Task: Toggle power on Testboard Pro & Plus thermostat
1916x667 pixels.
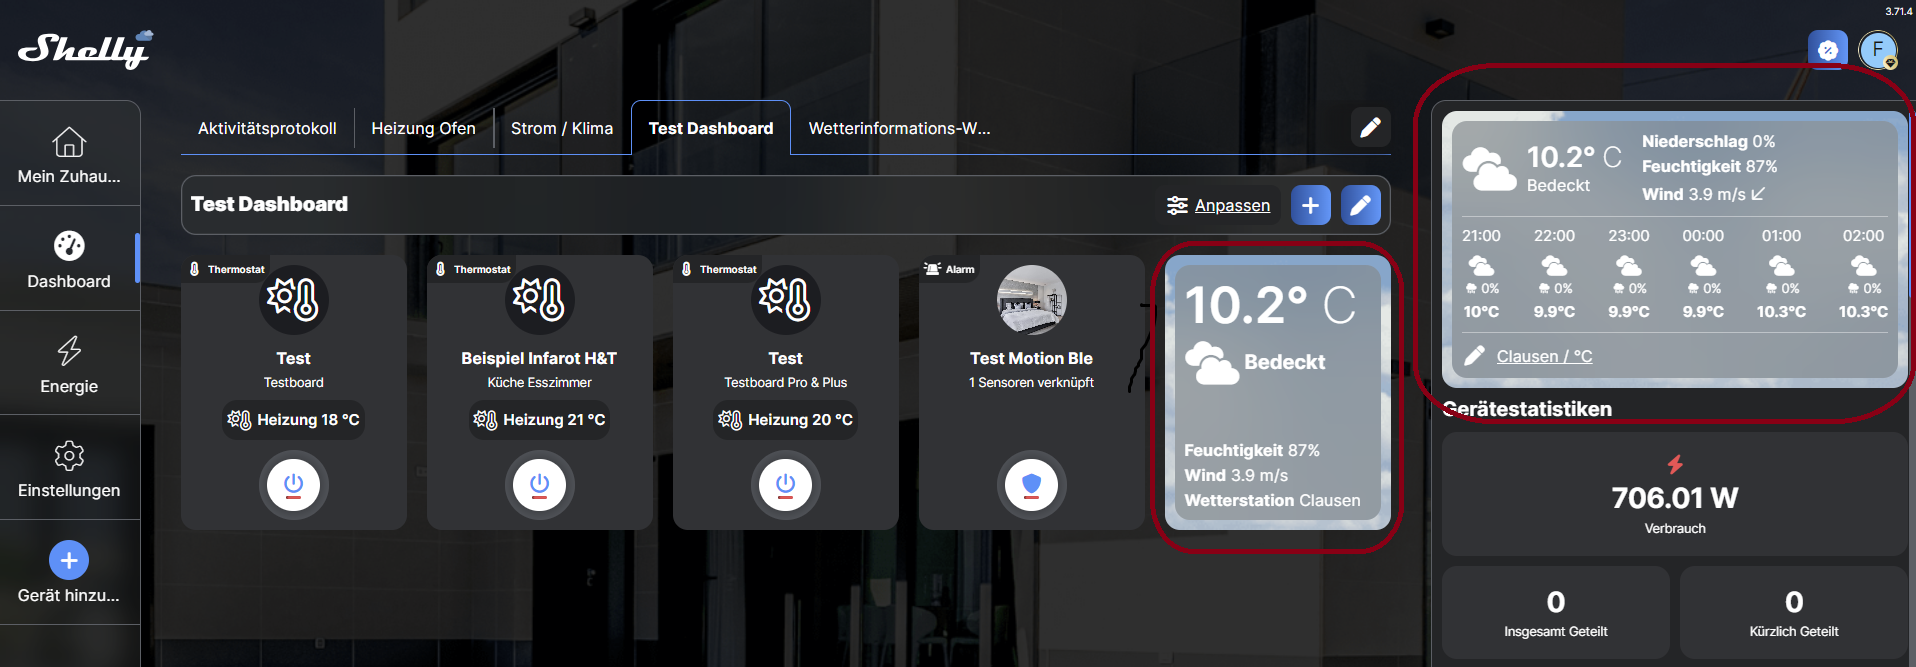Action: tap(785, 485)
